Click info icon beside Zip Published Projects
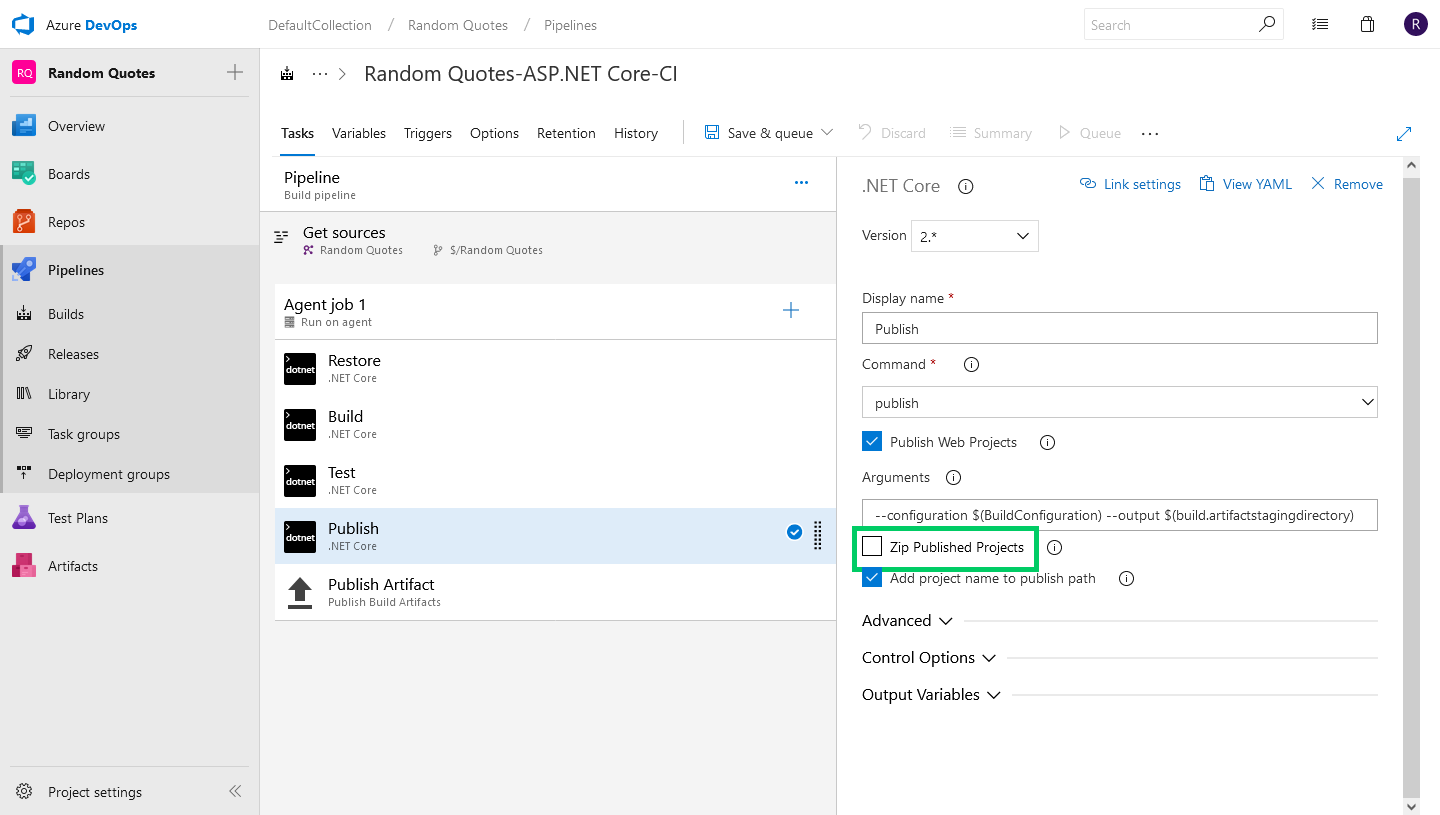 pos(1054,548)
